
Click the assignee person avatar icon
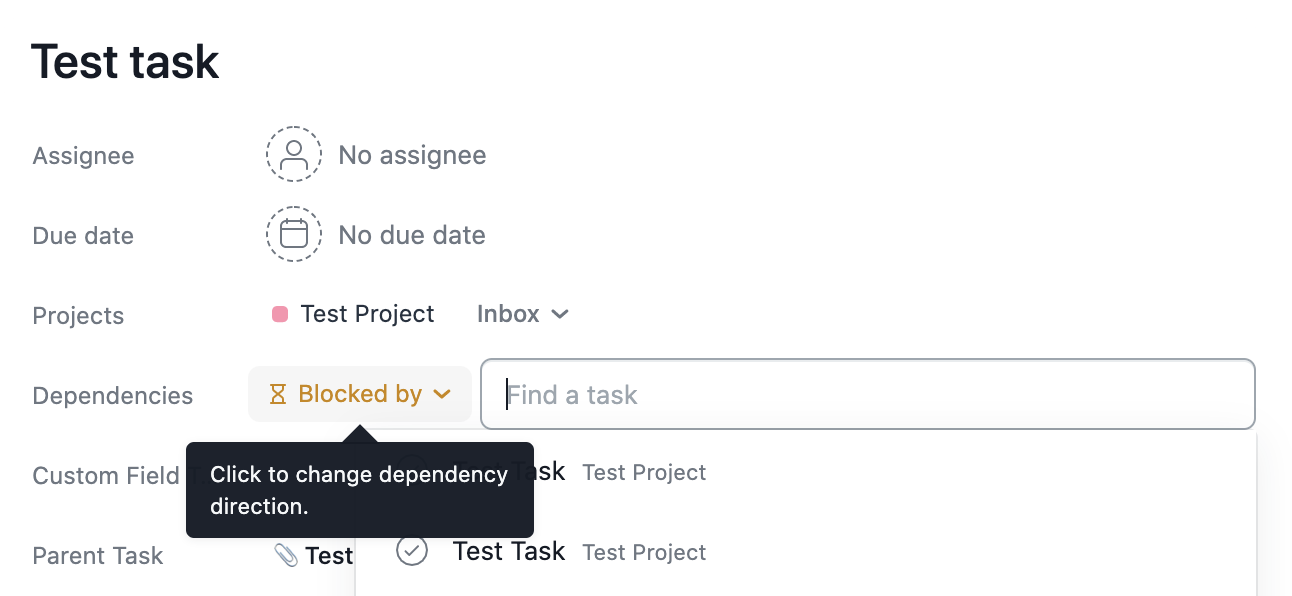(x=294, y=155)
